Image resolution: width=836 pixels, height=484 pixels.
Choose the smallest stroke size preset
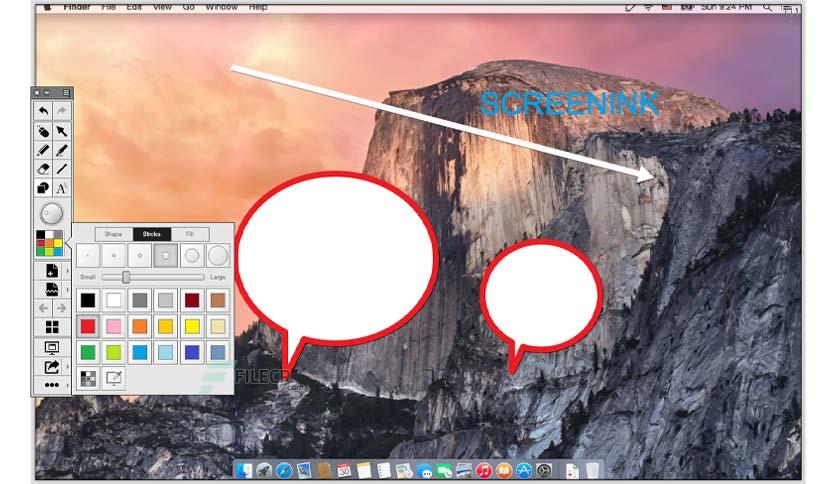pyautogui.click(x=88, y=256)
